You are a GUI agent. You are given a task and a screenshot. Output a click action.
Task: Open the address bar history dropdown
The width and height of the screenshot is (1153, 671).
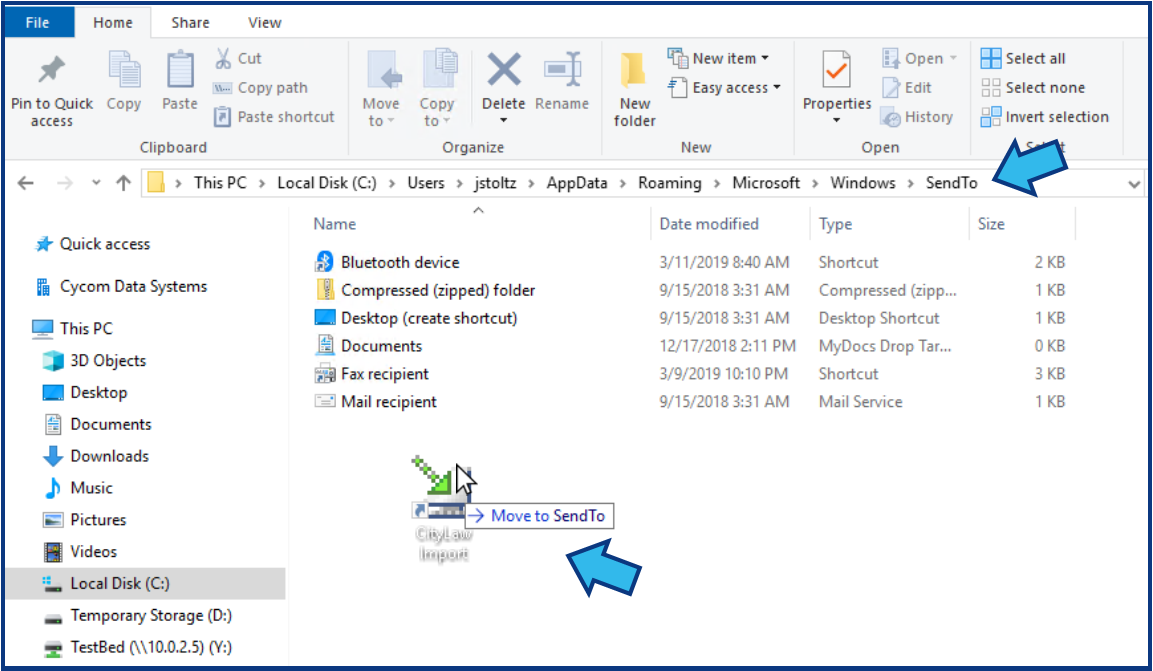[x=1132, y=182]
